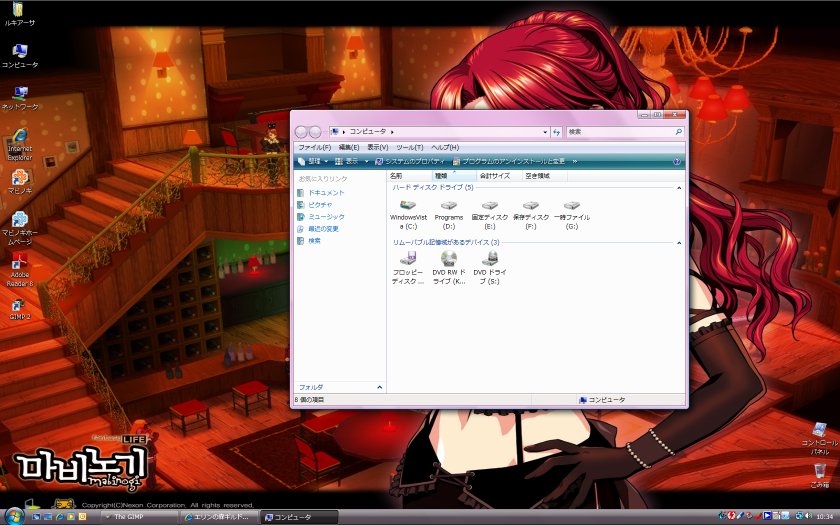The image size is (840, 525).
Task: Open the コントロールパネル desktop icon
Action: [820, 438]
